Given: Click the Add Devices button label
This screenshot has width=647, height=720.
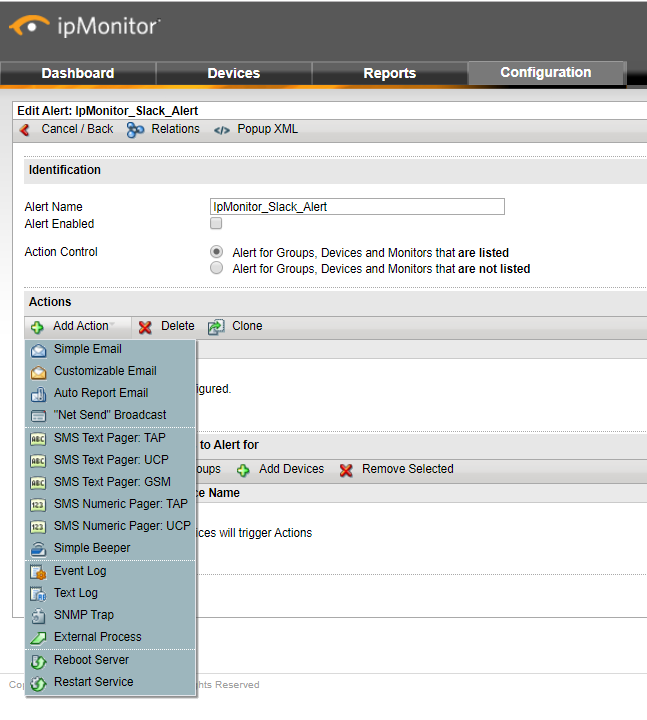Looking at the screenshot, I should pyautogui.click(x=292, y=469).
